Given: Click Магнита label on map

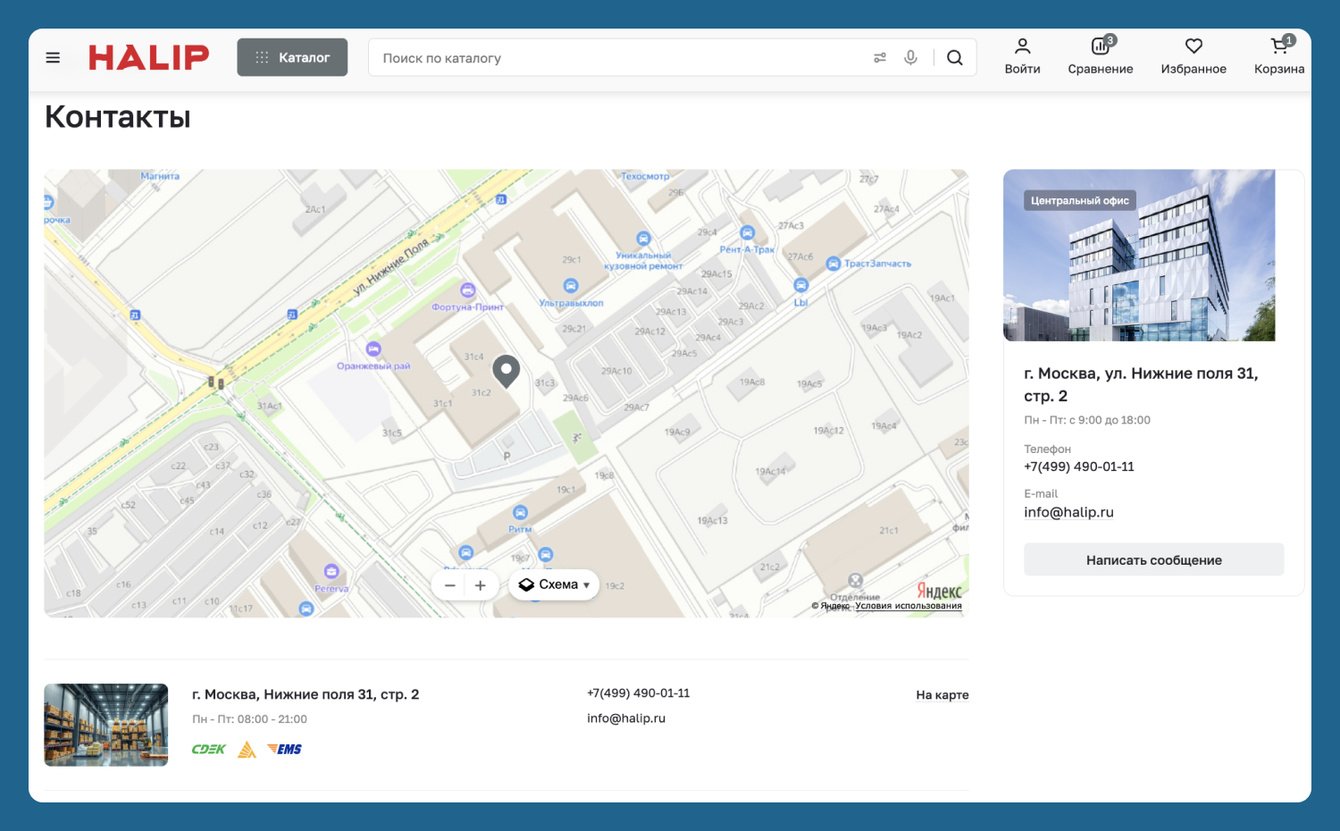Looking at the screenshot, I should coord(160,176).
